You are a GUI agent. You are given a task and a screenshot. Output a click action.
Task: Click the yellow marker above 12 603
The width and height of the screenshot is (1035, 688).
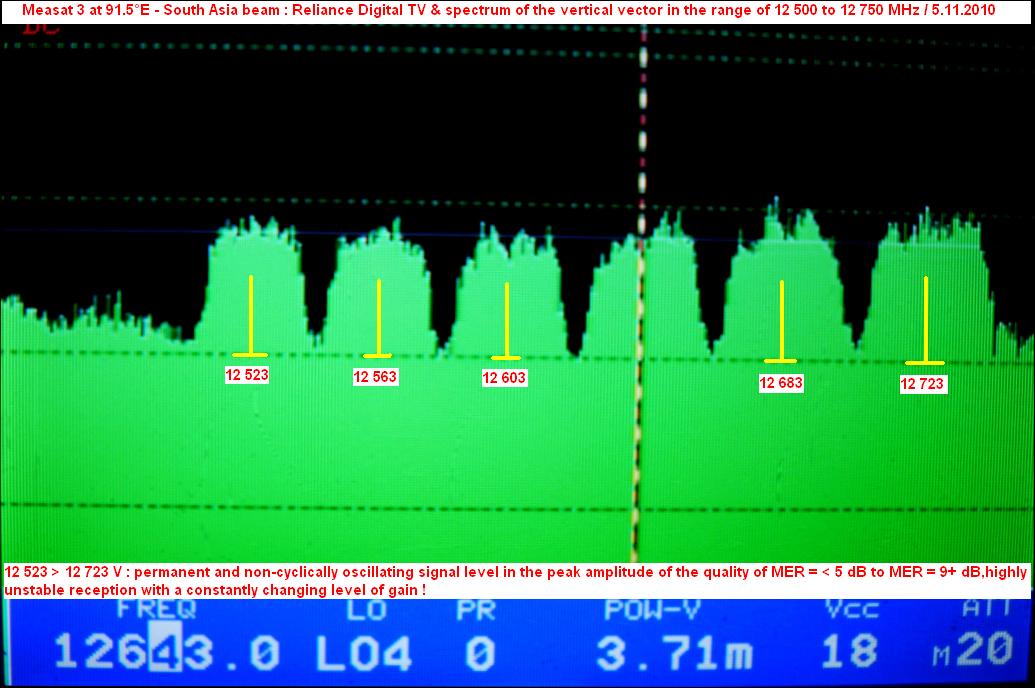[x=506, y=321]
